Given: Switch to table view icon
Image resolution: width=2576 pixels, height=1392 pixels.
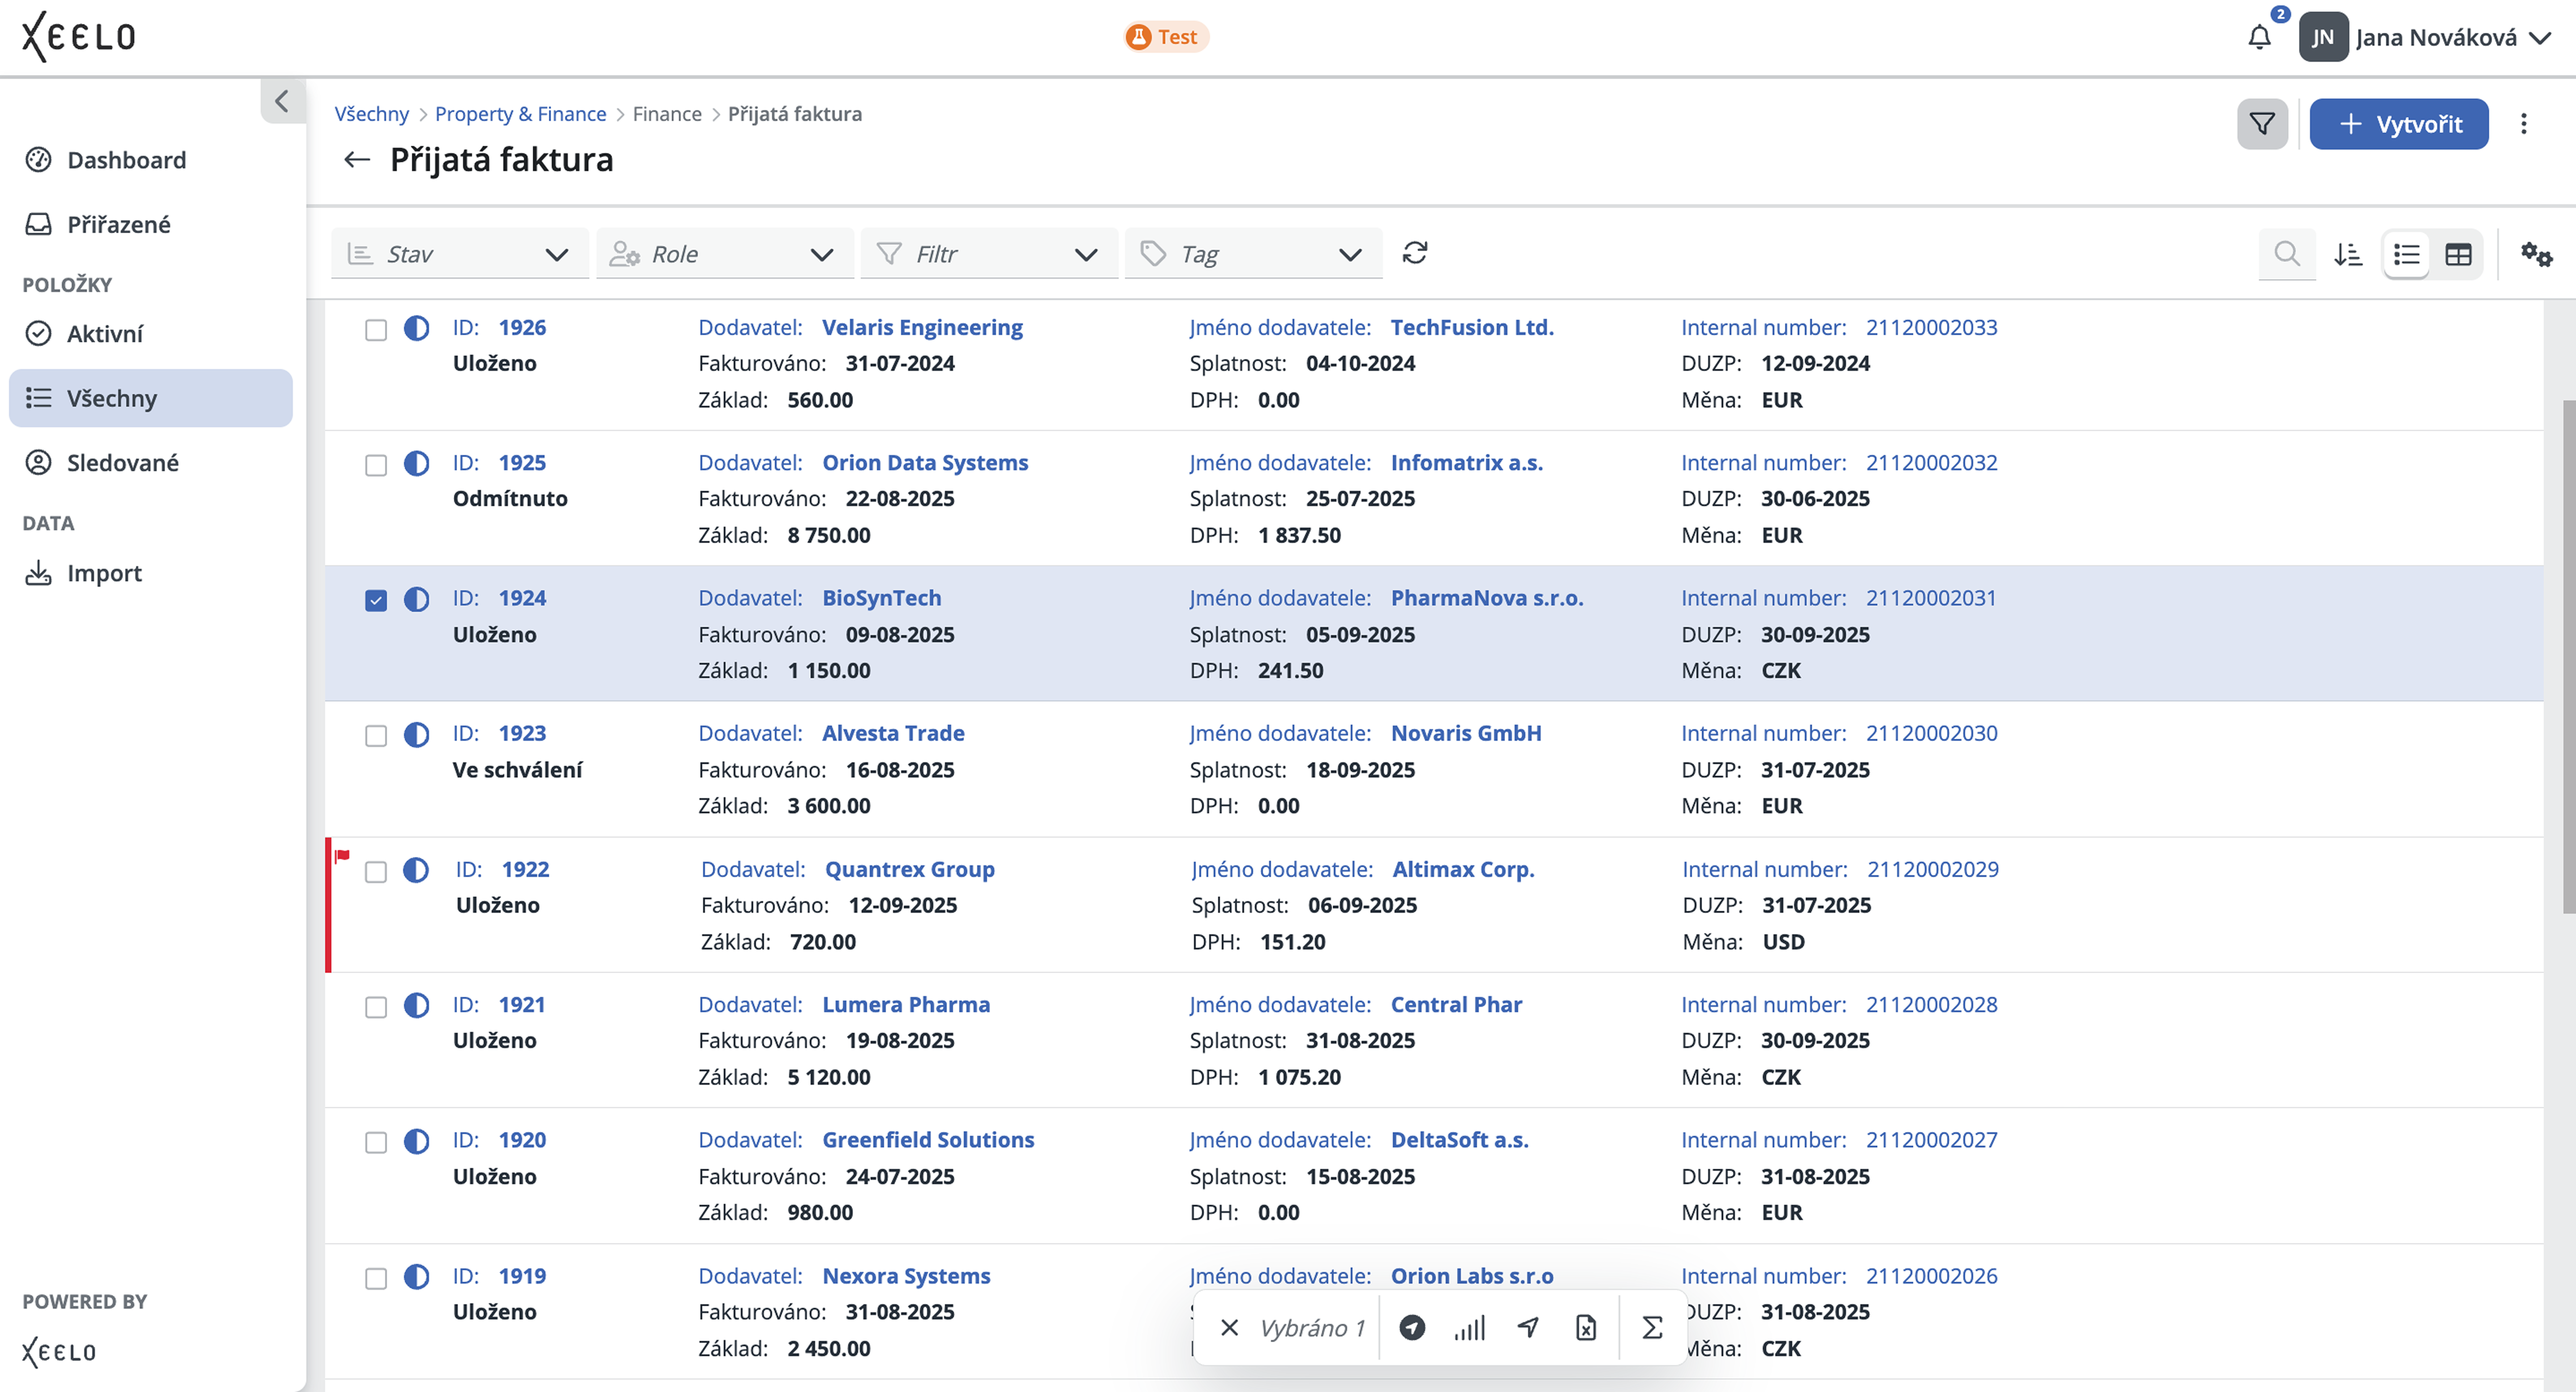Looking at the screenshot, I should [2458, 254].
